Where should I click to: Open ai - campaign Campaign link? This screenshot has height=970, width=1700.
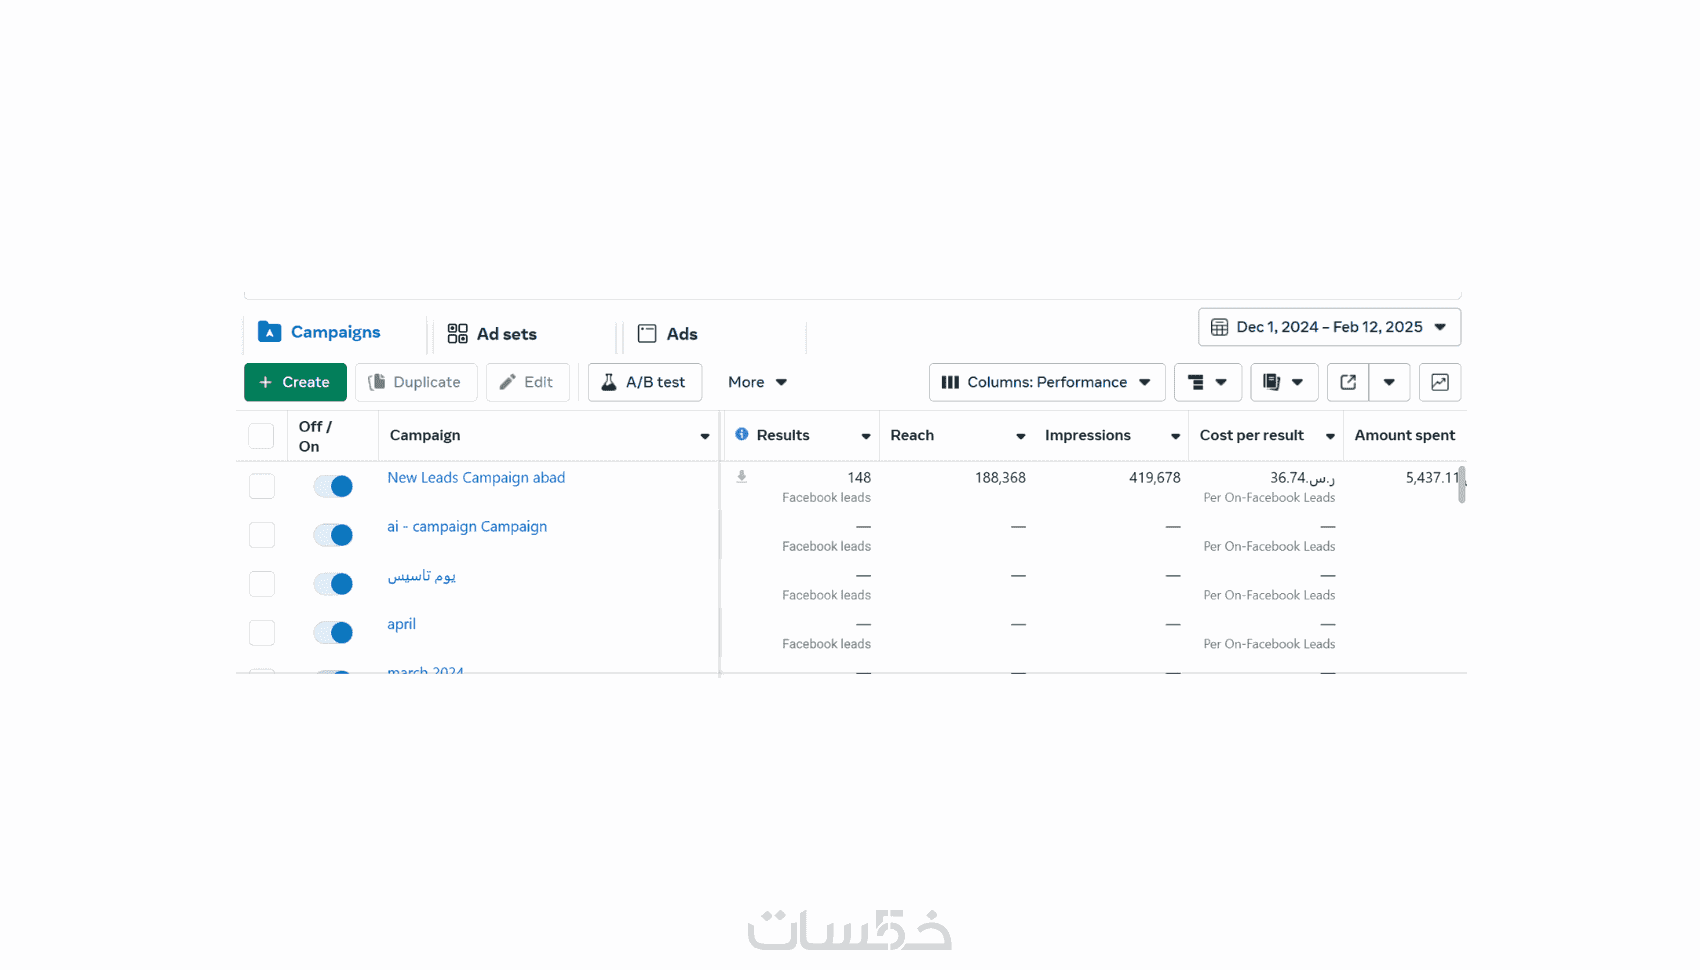point(467,527)
